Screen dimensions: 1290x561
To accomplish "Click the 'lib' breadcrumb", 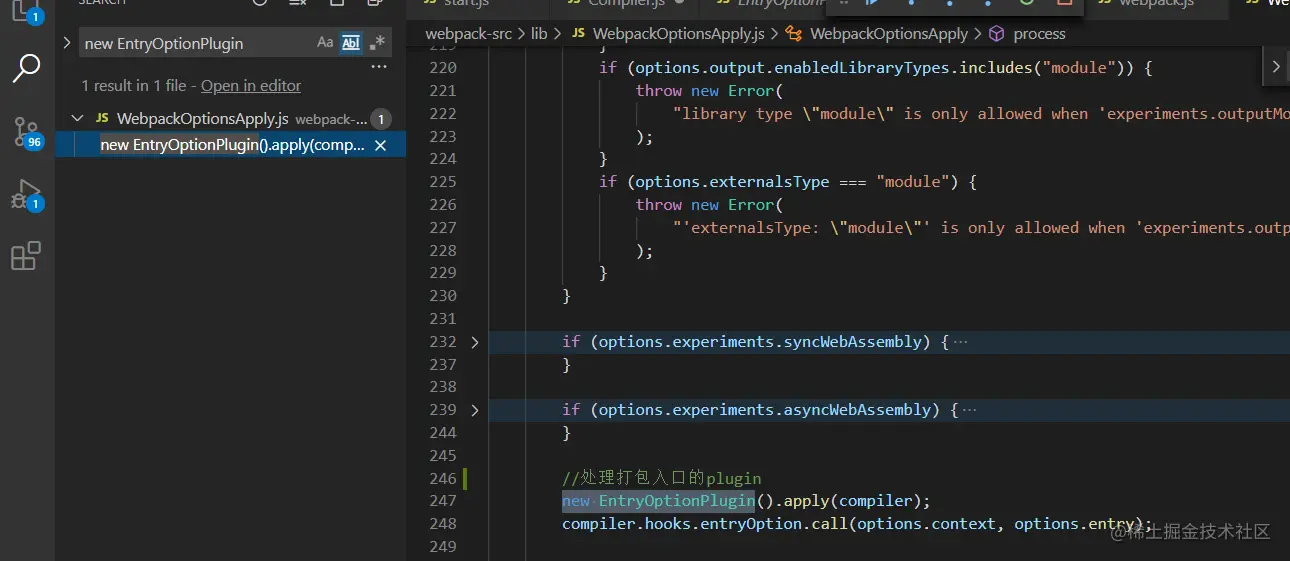I will click(539, 34).
